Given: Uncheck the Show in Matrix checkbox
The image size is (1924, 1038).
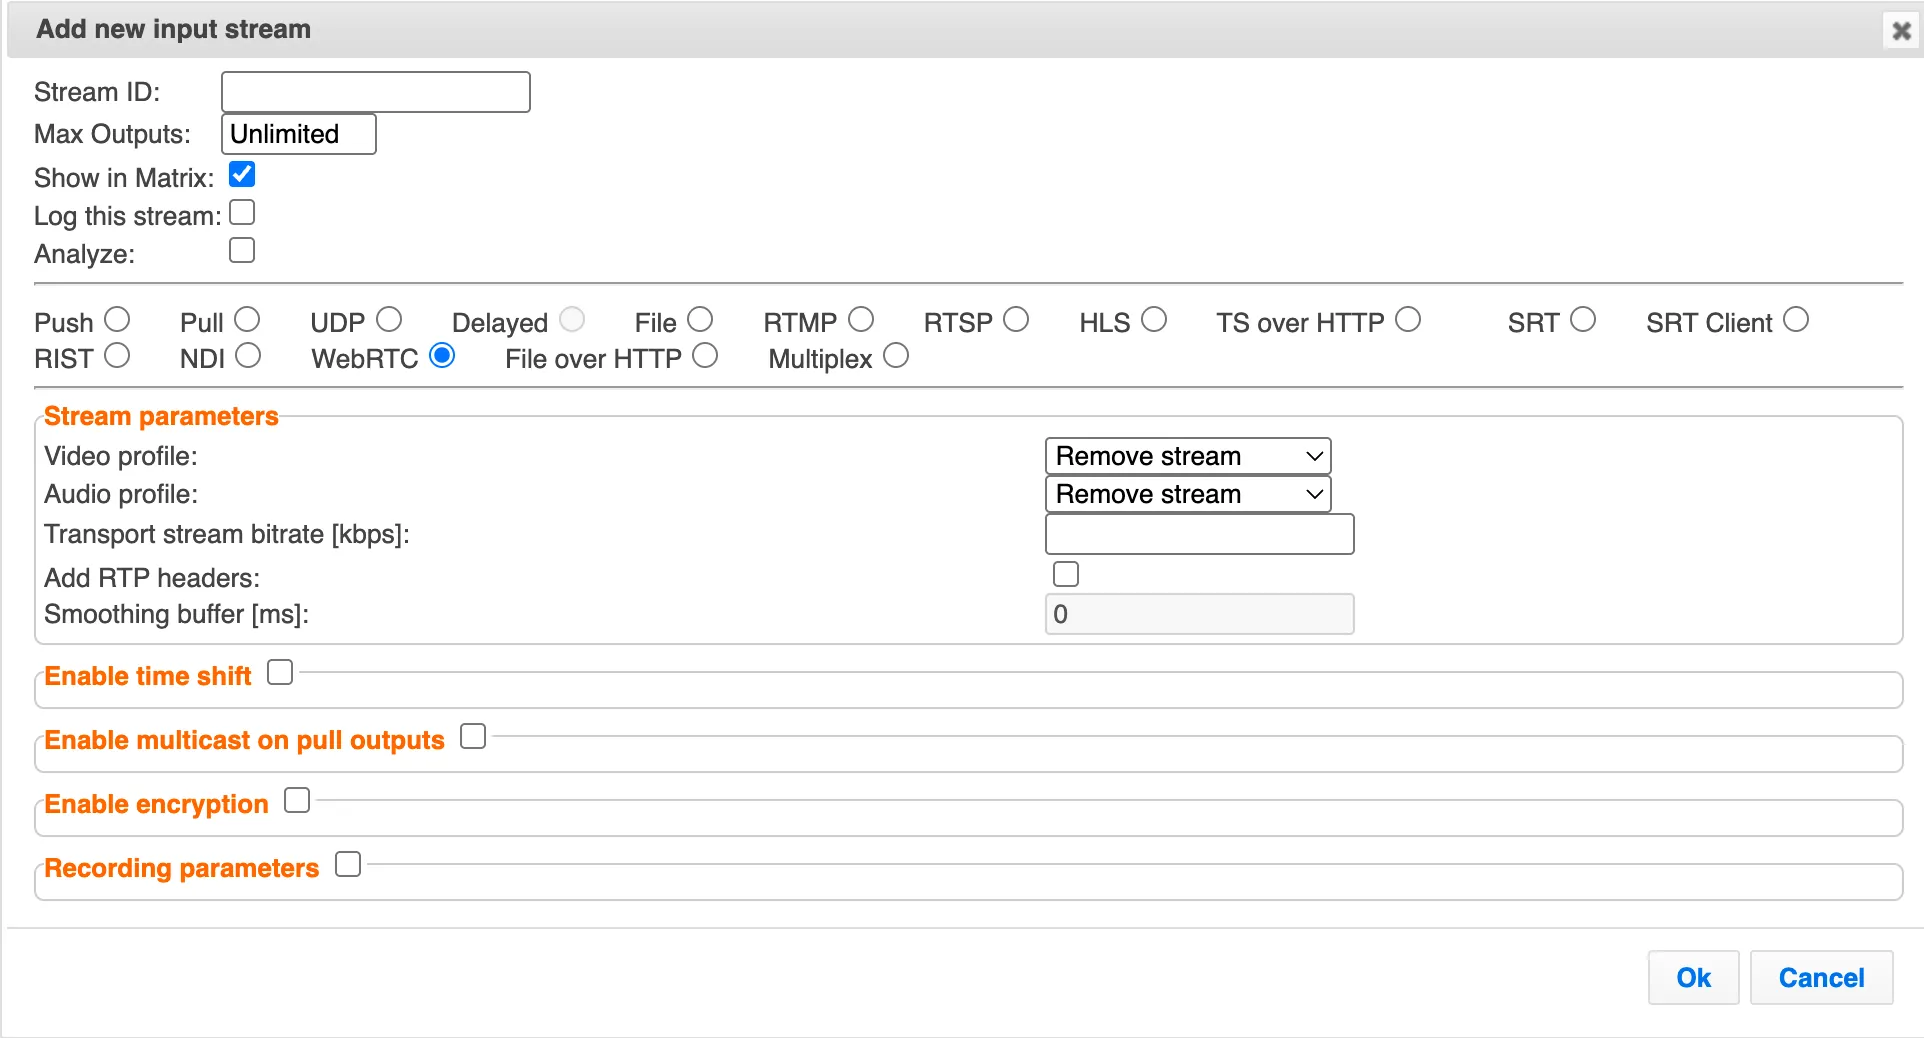Looking at the screenshot, I should click(x=242, y=175).
